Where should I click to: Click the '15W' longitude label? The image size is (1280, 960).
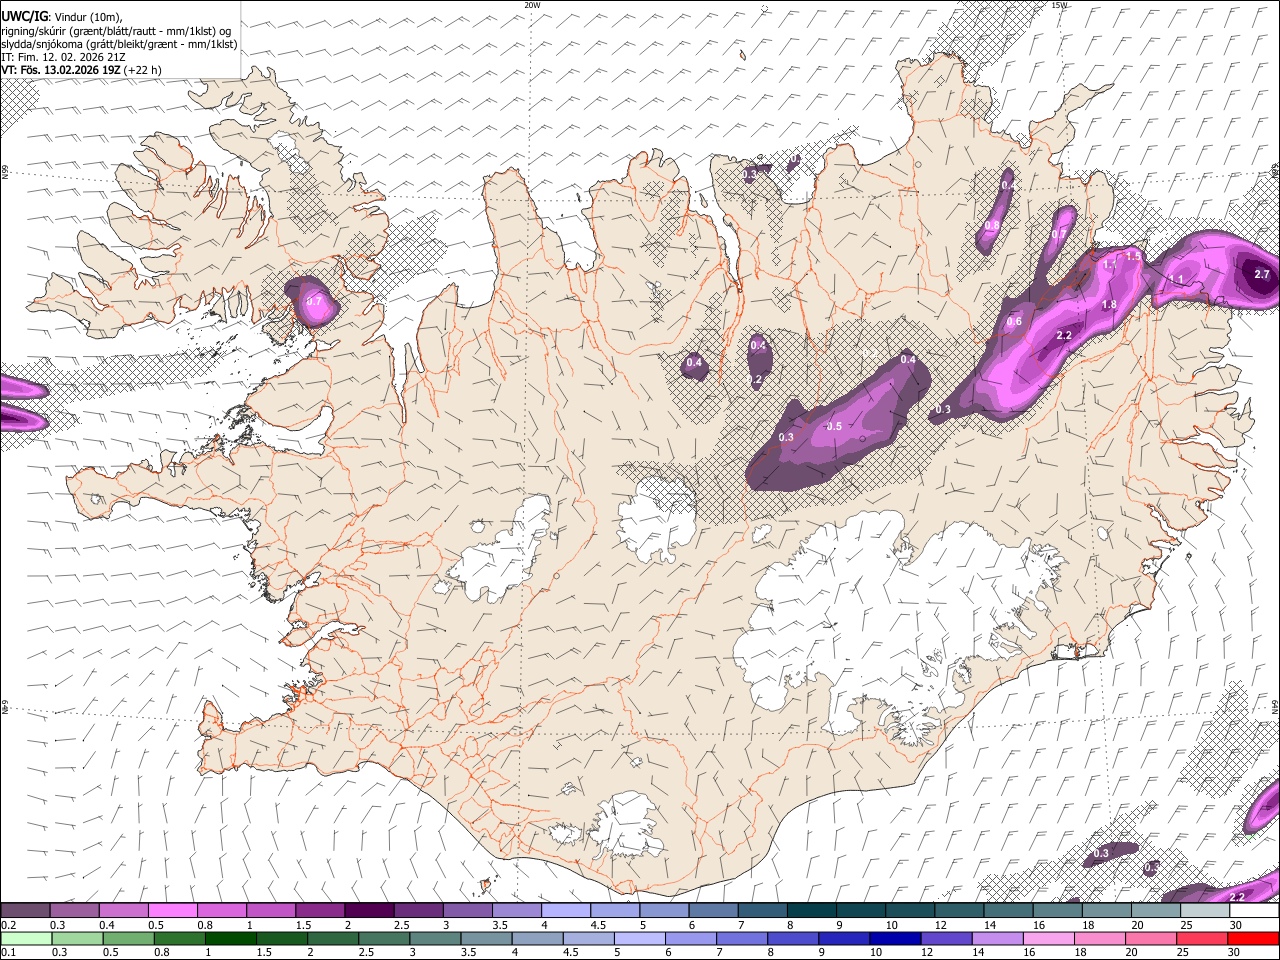pyautogui.click(x=1060, y=5)
